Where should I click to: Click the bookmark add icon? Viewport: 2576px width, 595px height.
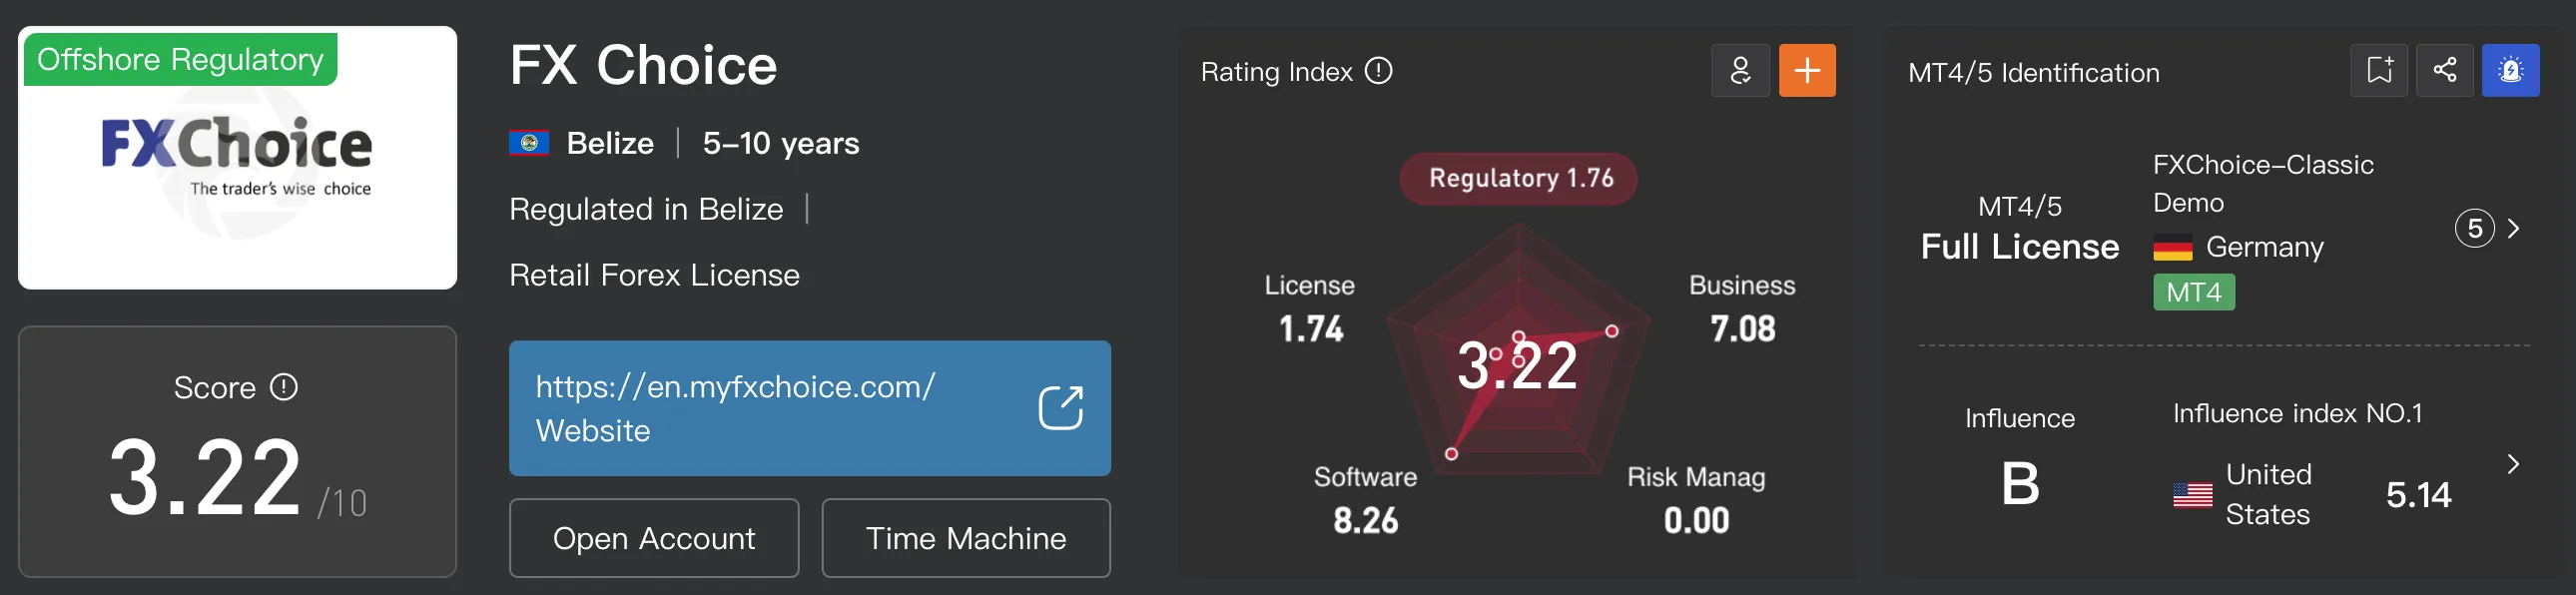(x=2379, y=70)
